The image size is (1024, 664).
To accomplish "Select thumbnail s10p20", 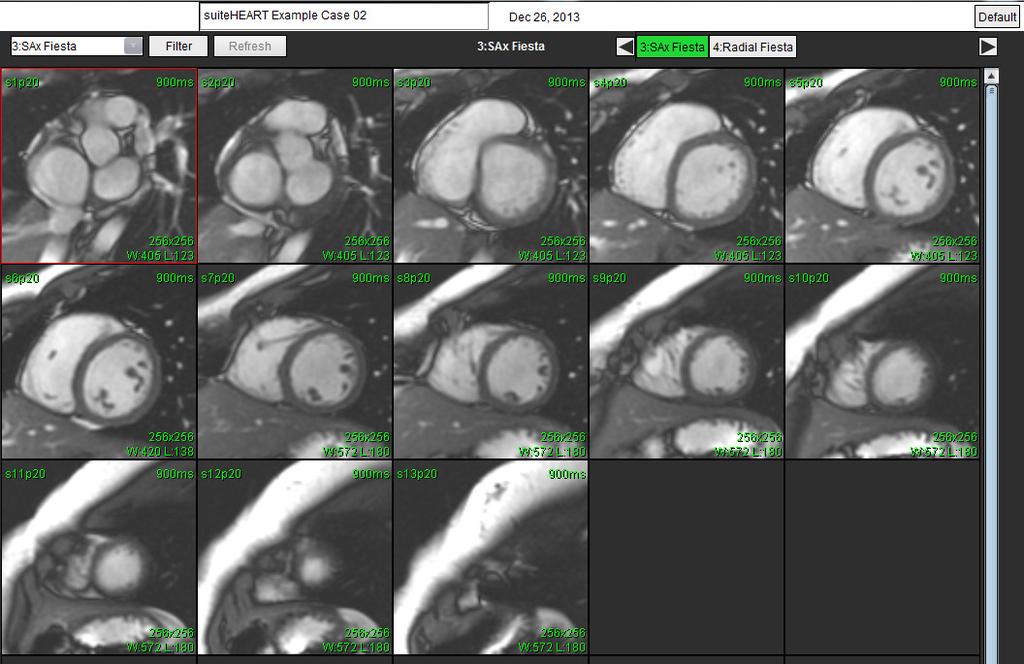I will pyautogui.click(x=882, y=362).
